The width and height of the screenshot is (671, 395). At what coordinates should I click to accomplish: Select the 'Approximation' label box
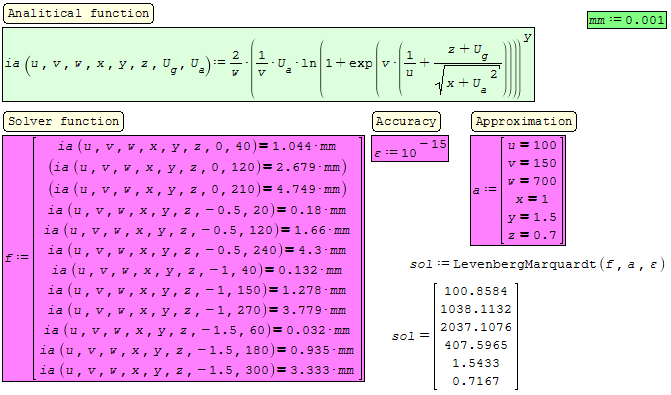click(x=524, y=122)
